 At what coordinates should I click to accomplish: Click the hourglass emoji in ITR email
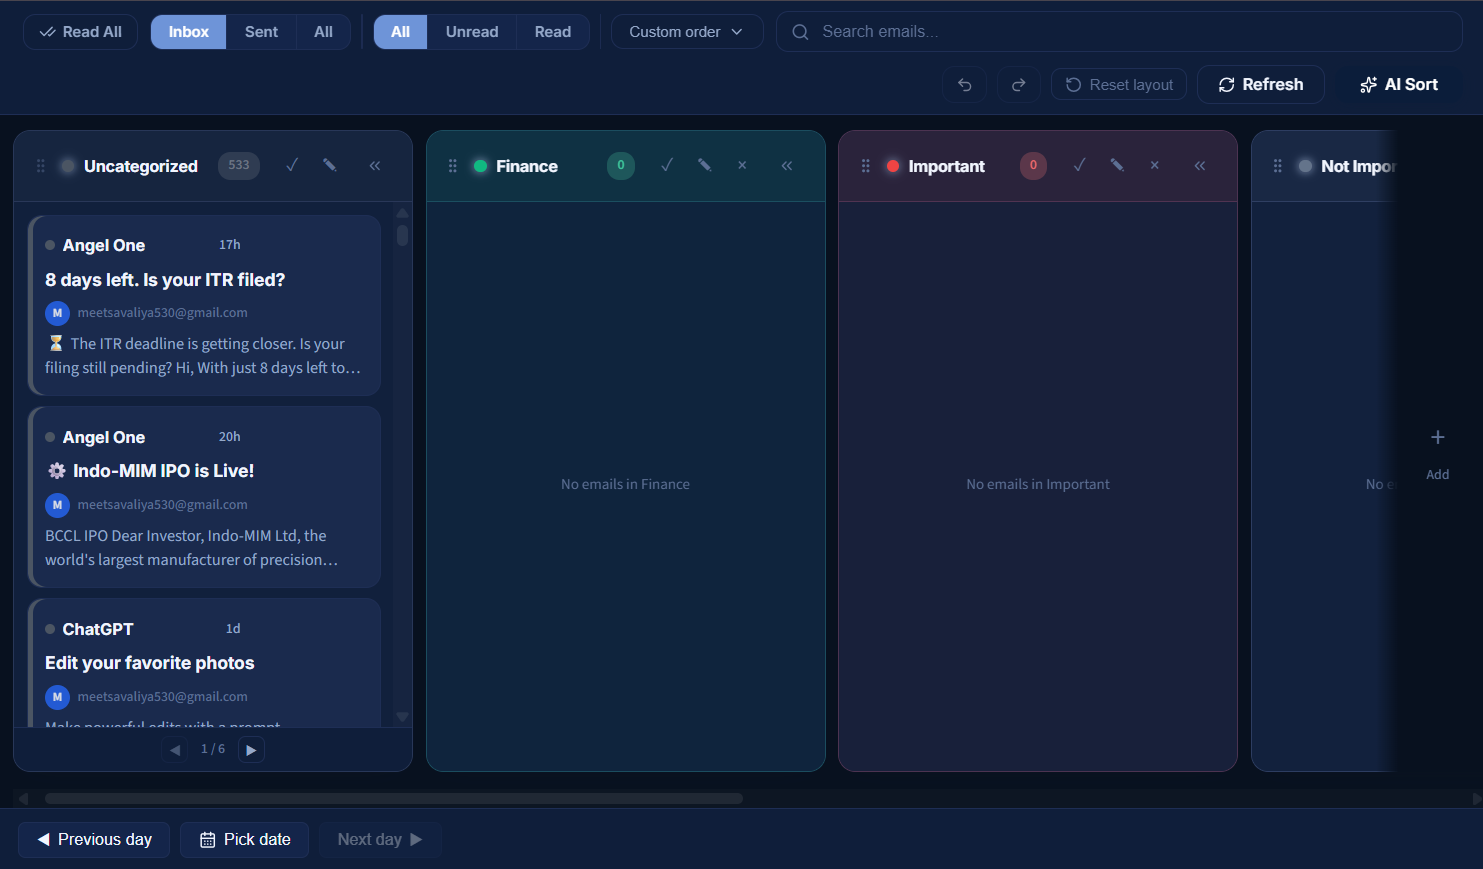[56, 343]
